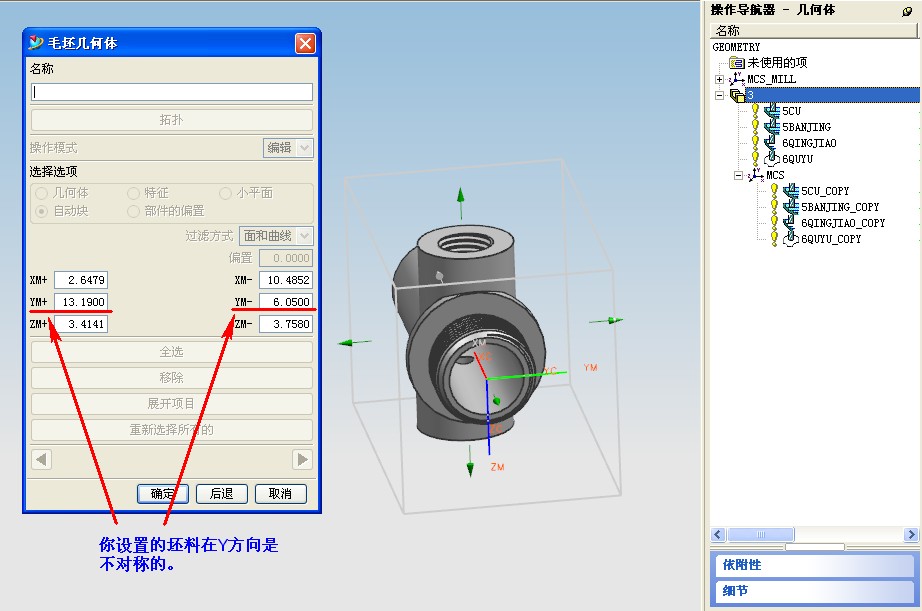Select the 特征 radio option
Image resolution: width=922 pixels, height=611 pixels.
133,193
